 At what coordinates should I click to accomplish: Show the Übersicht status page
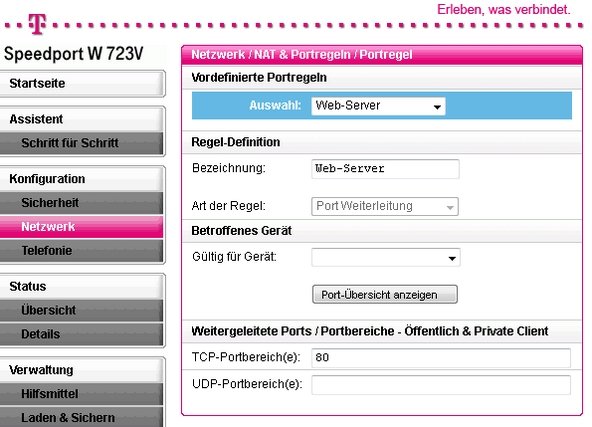click(x=82, y=310)
